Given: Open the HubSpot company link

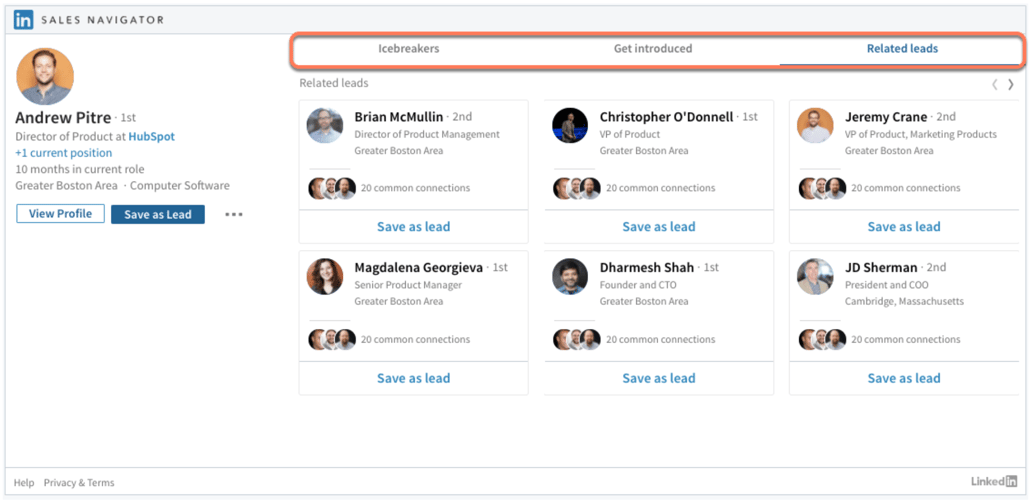Looking at the screenshot, I should [x=152, y=137].
